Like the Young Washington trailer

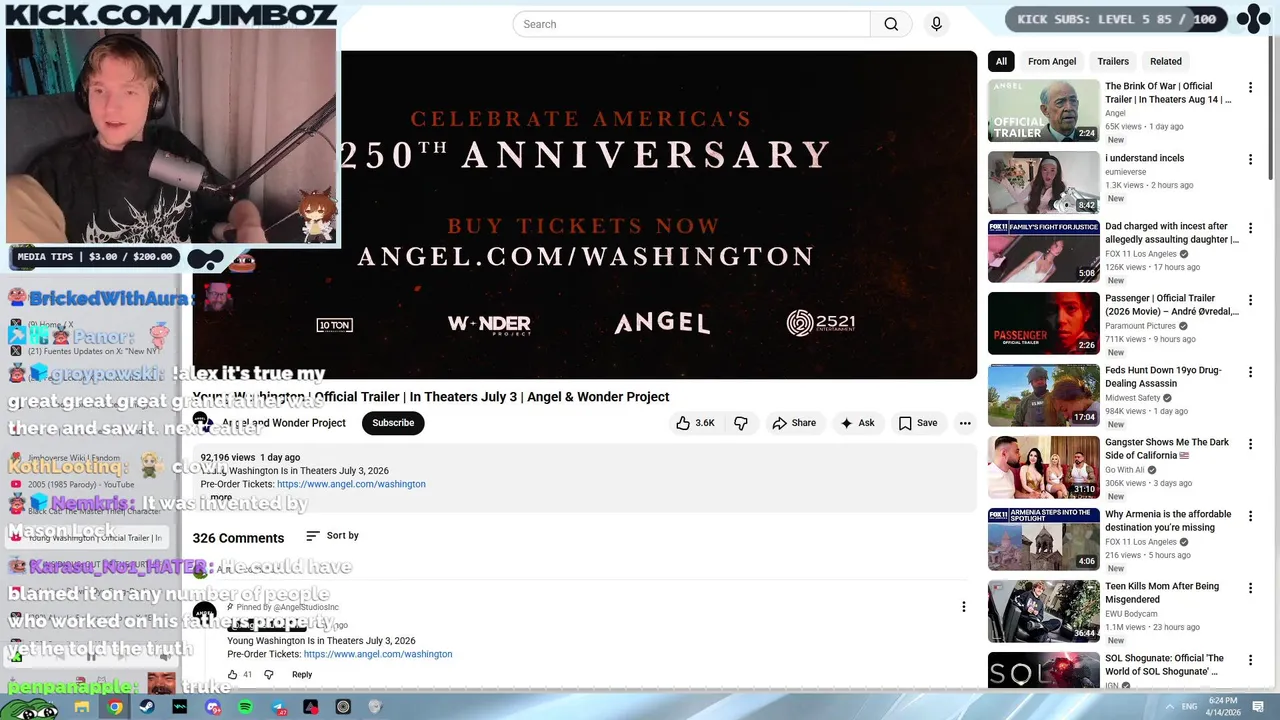coord(695,423)
